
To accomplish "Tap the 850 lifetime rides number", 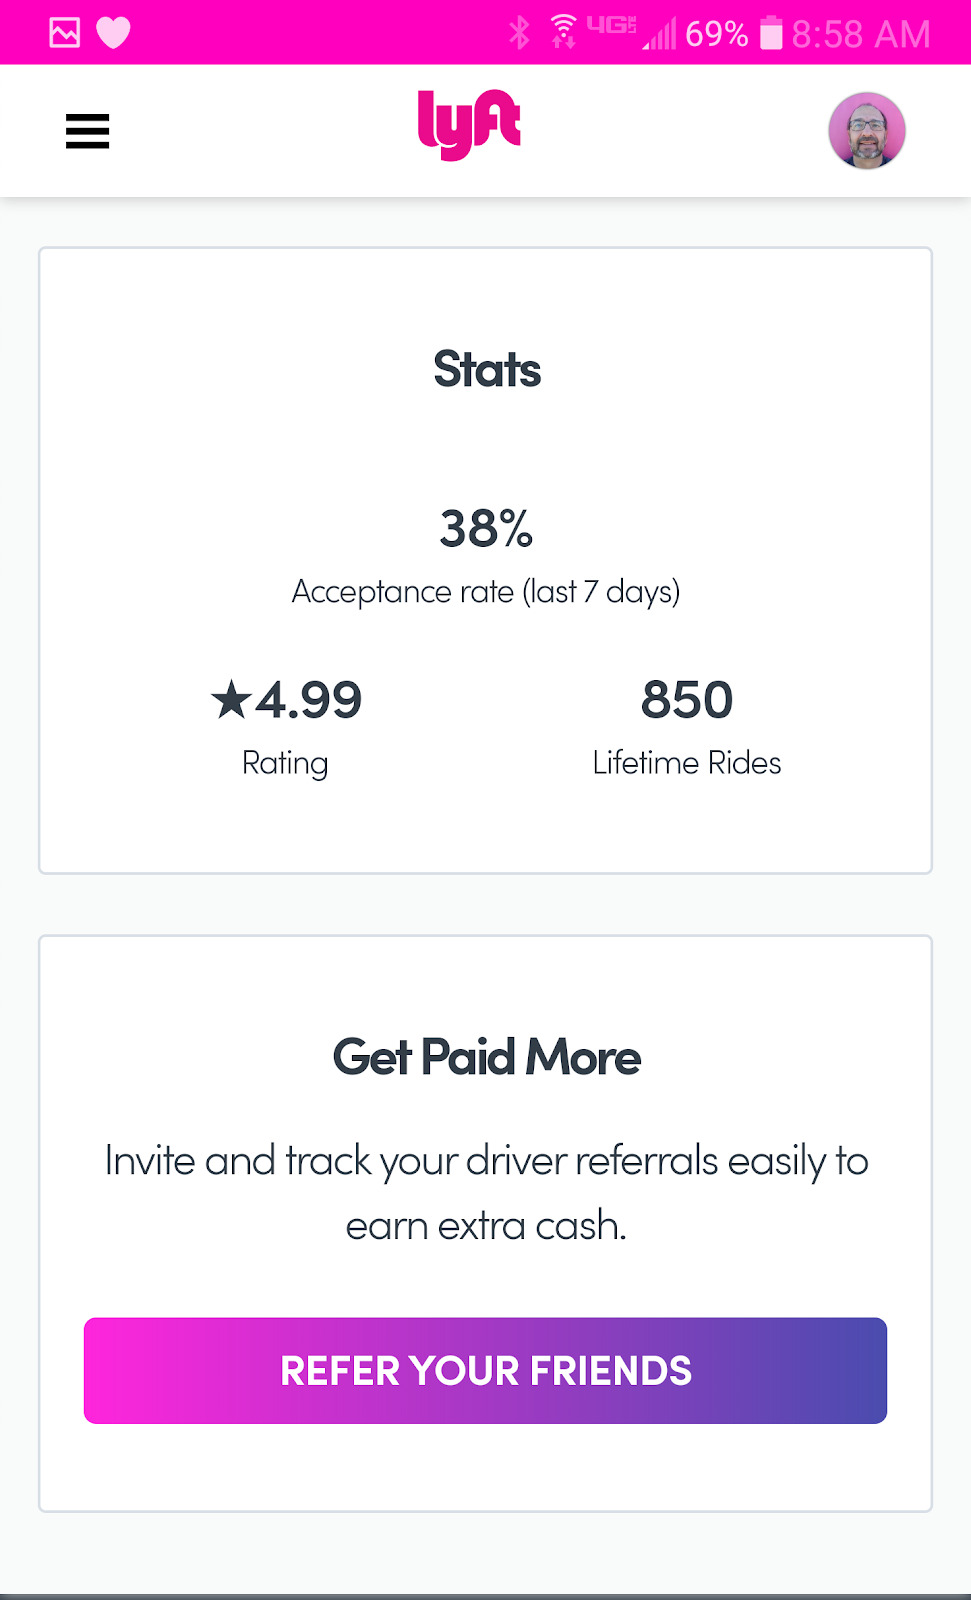I will pyautogui.click(x=687, y=699).
